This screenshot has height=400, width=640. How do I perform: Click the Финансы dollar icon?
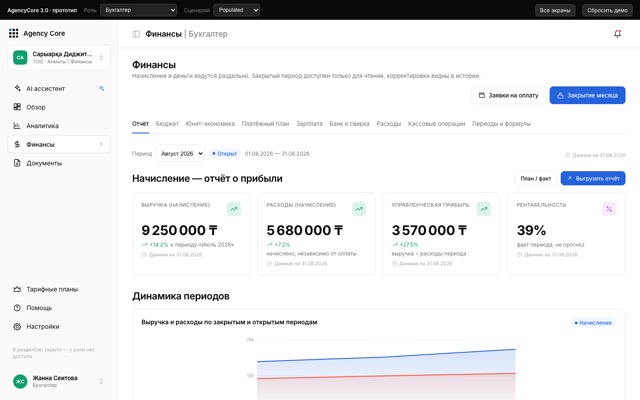[x=17, y=144]
